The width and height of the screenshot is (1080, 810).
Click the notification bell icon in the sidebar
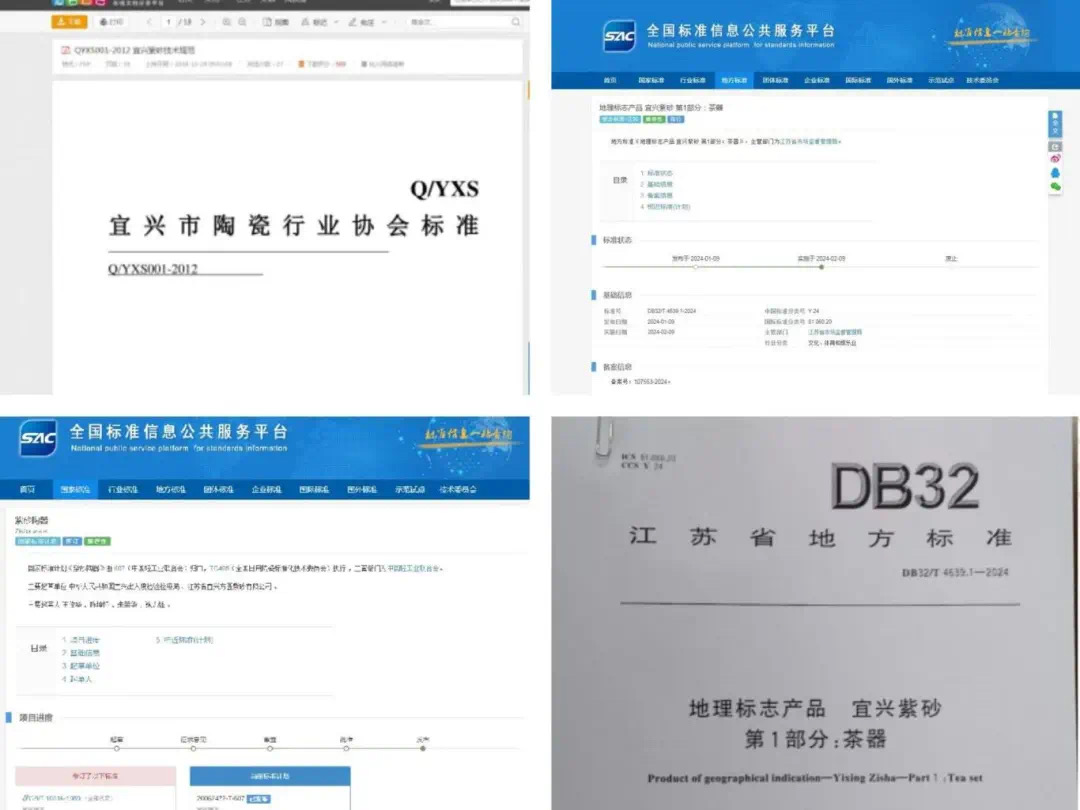(x=1056, y=173)
